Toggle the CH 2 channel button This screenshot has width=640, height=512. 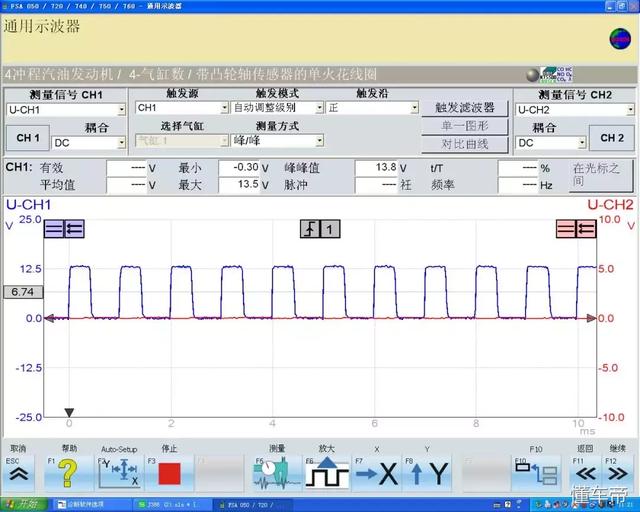612,138
